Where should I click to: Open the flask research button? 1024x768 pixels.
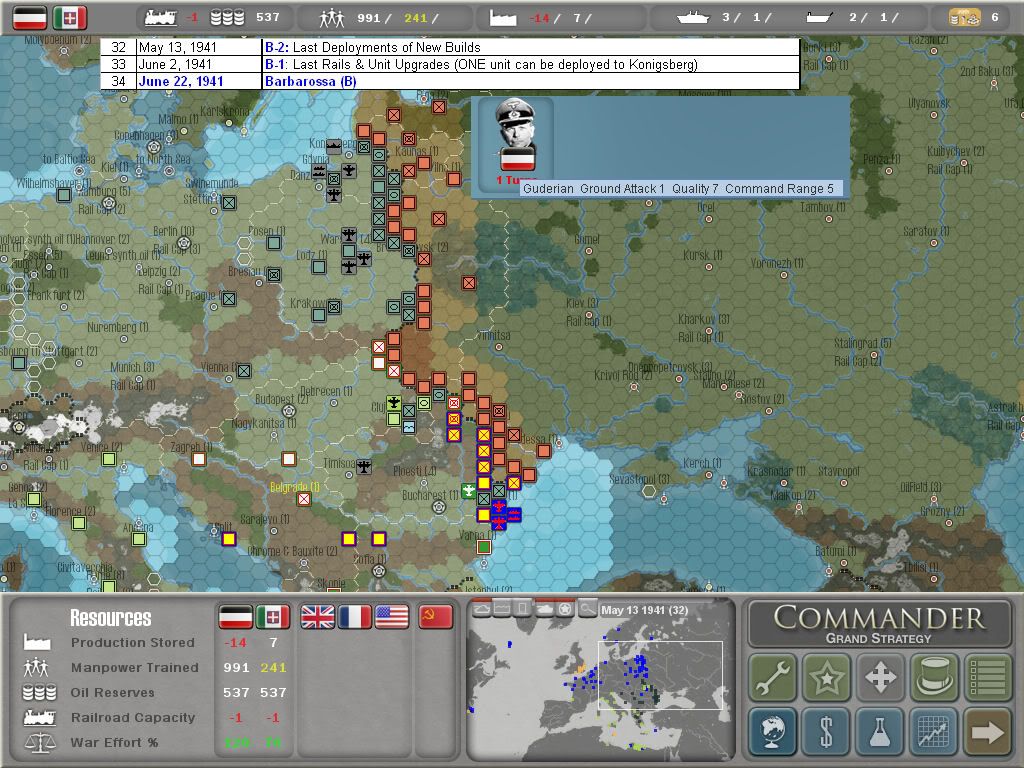[x=880, y=732]
